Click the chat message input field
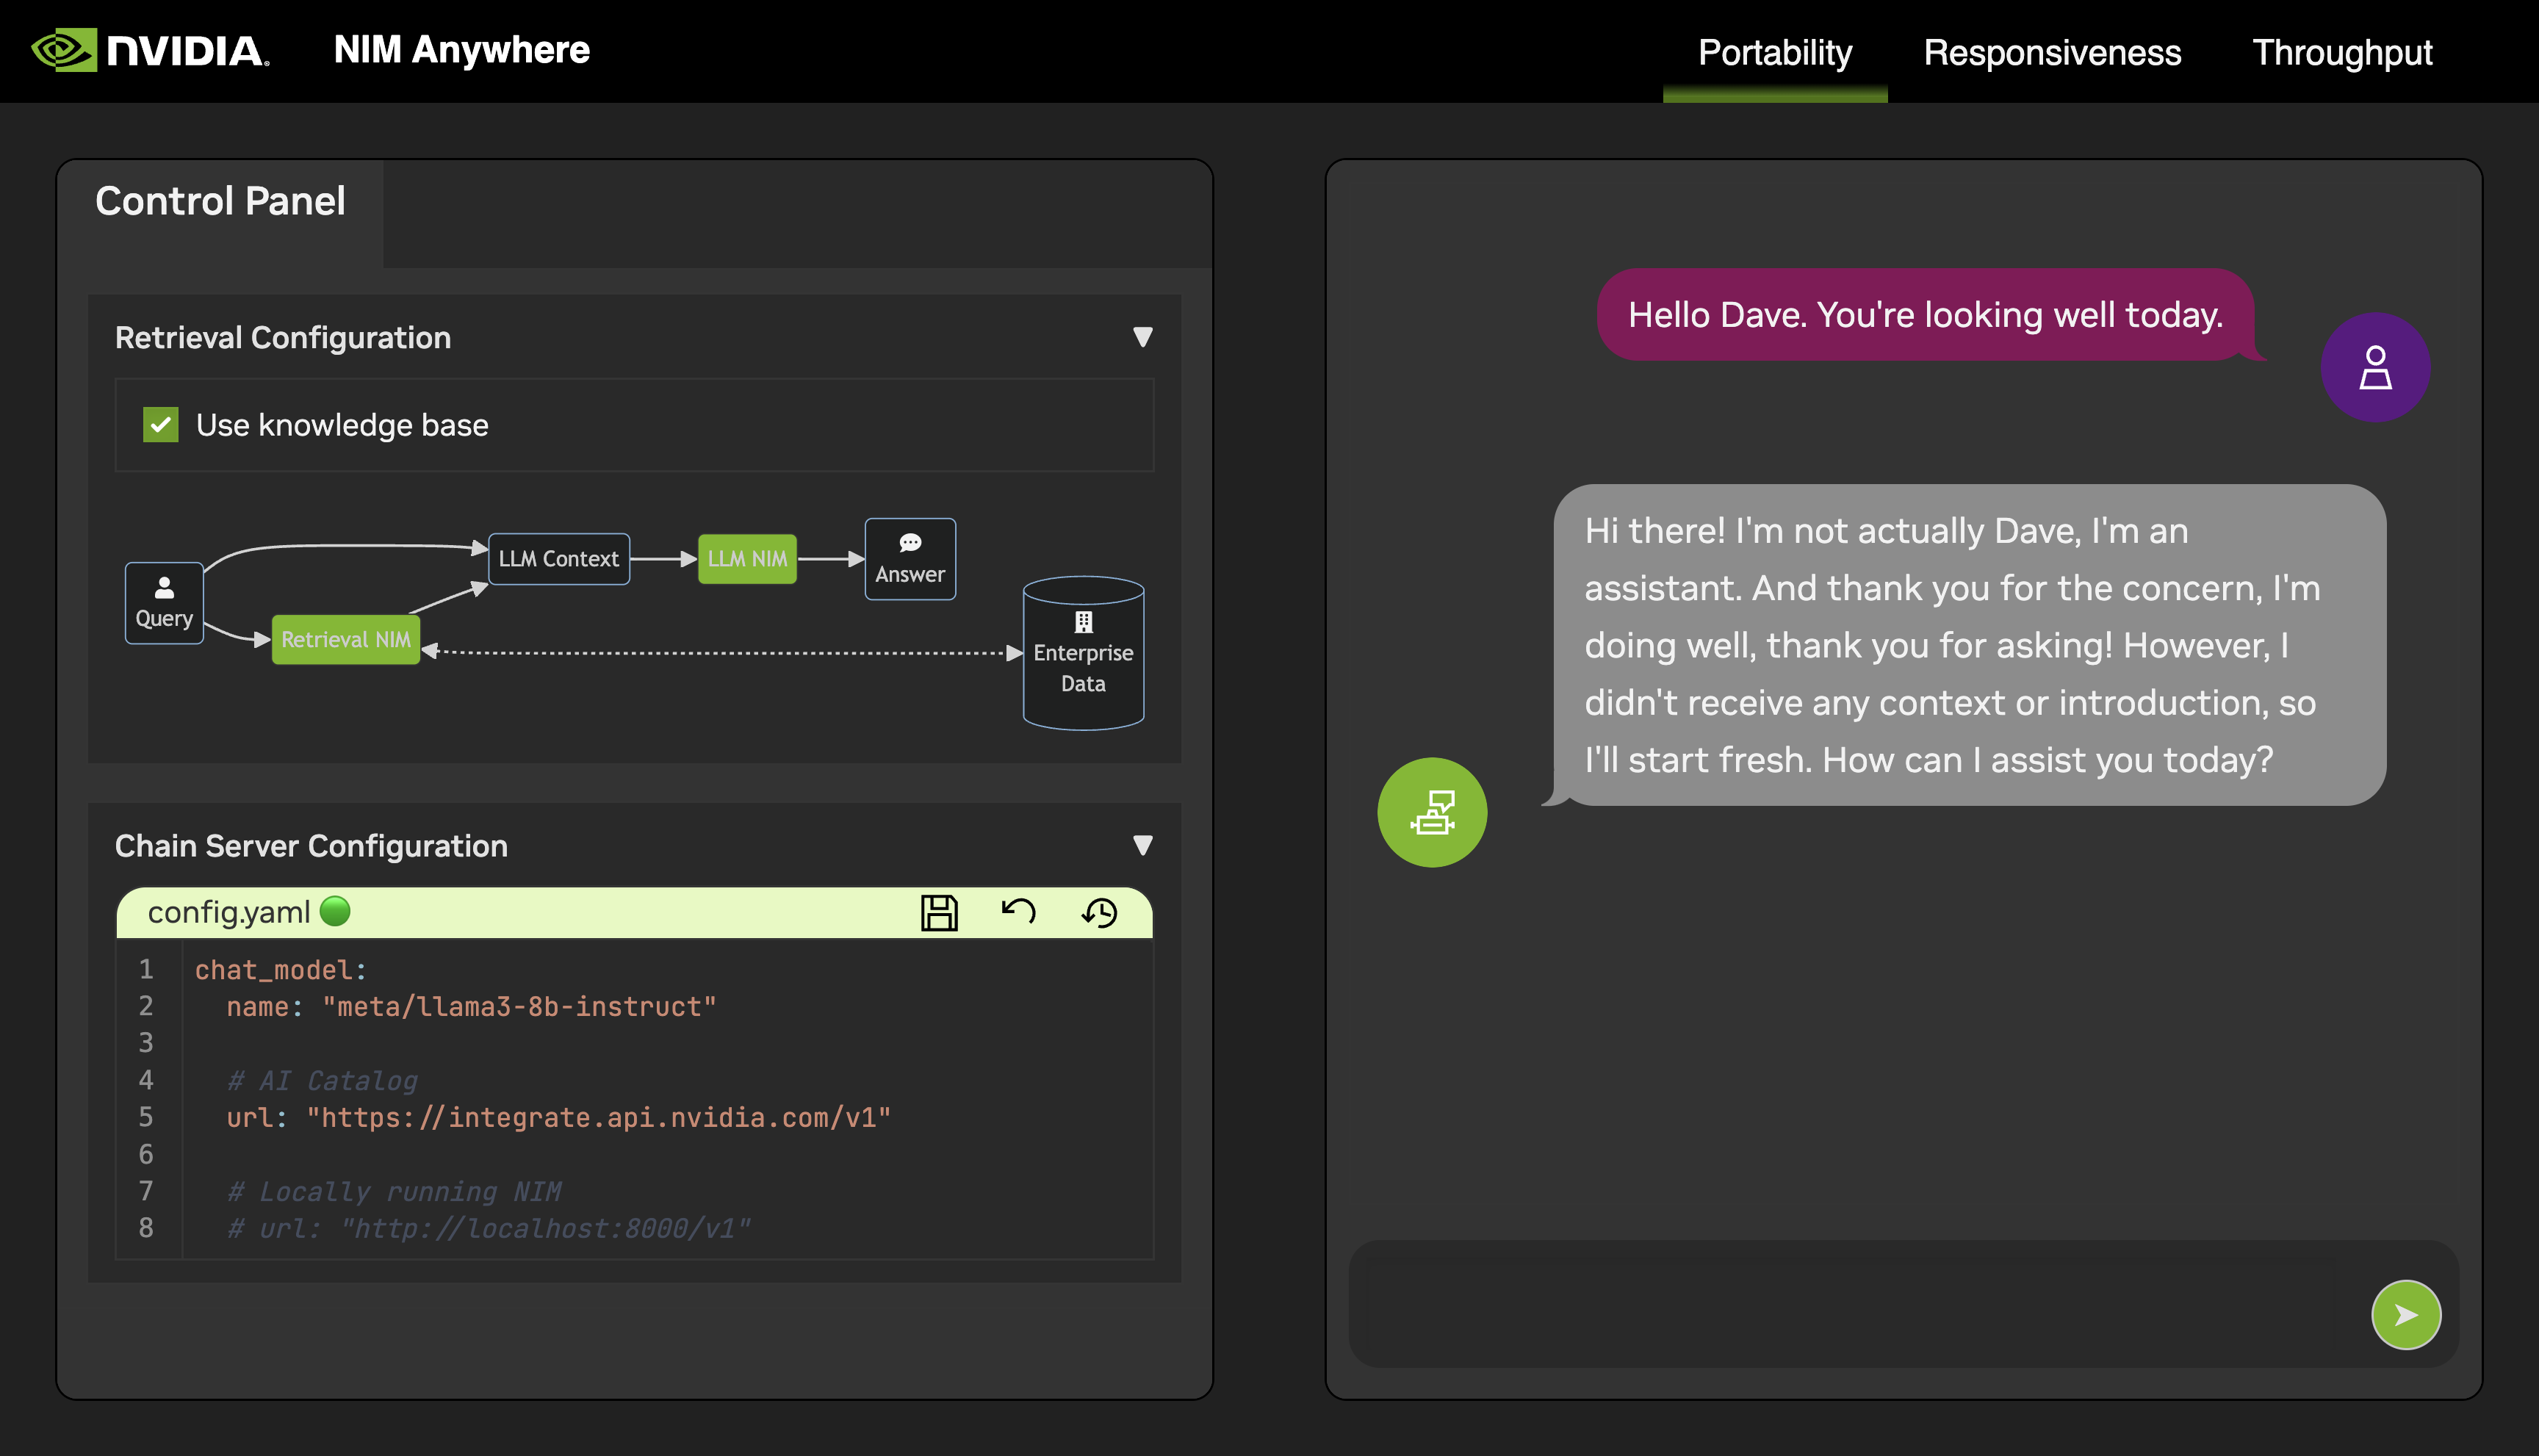Viewport: 2539px width, 1456px height. coord(1850,1304)
